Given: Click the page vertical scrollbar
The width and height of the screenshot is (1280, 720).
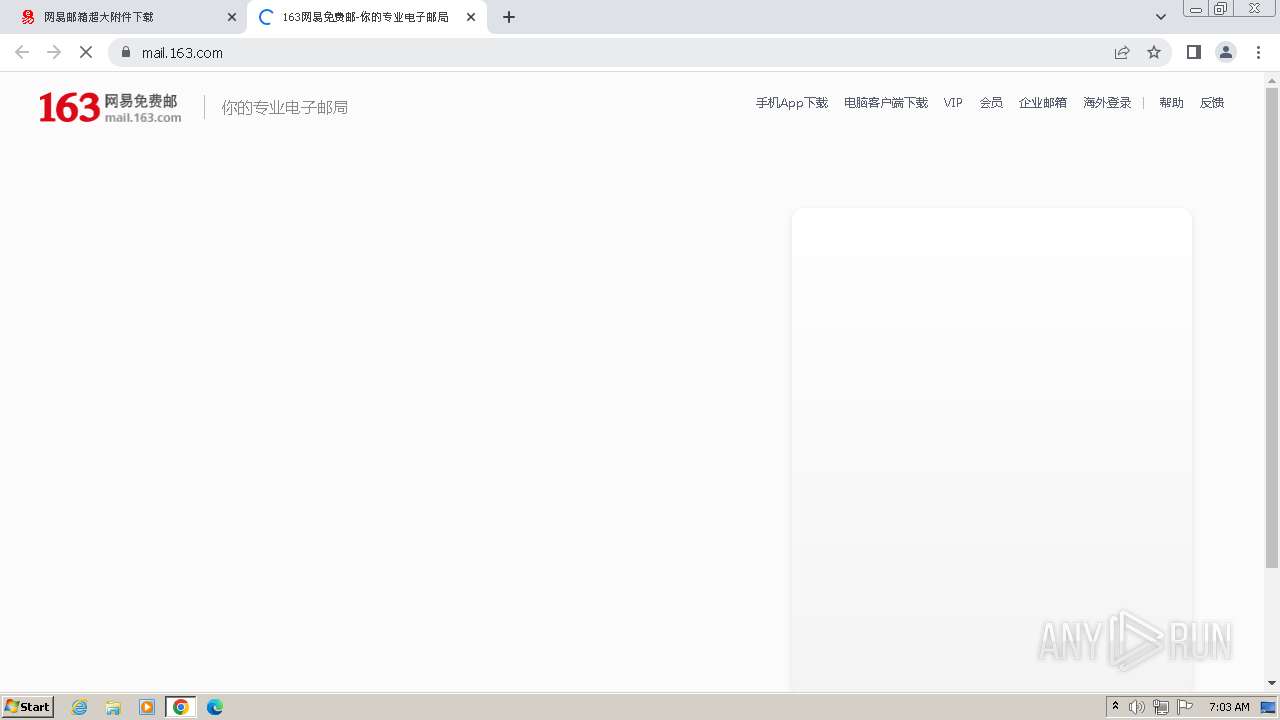Looking at the screenshot, I should [x=1272, y=327].
